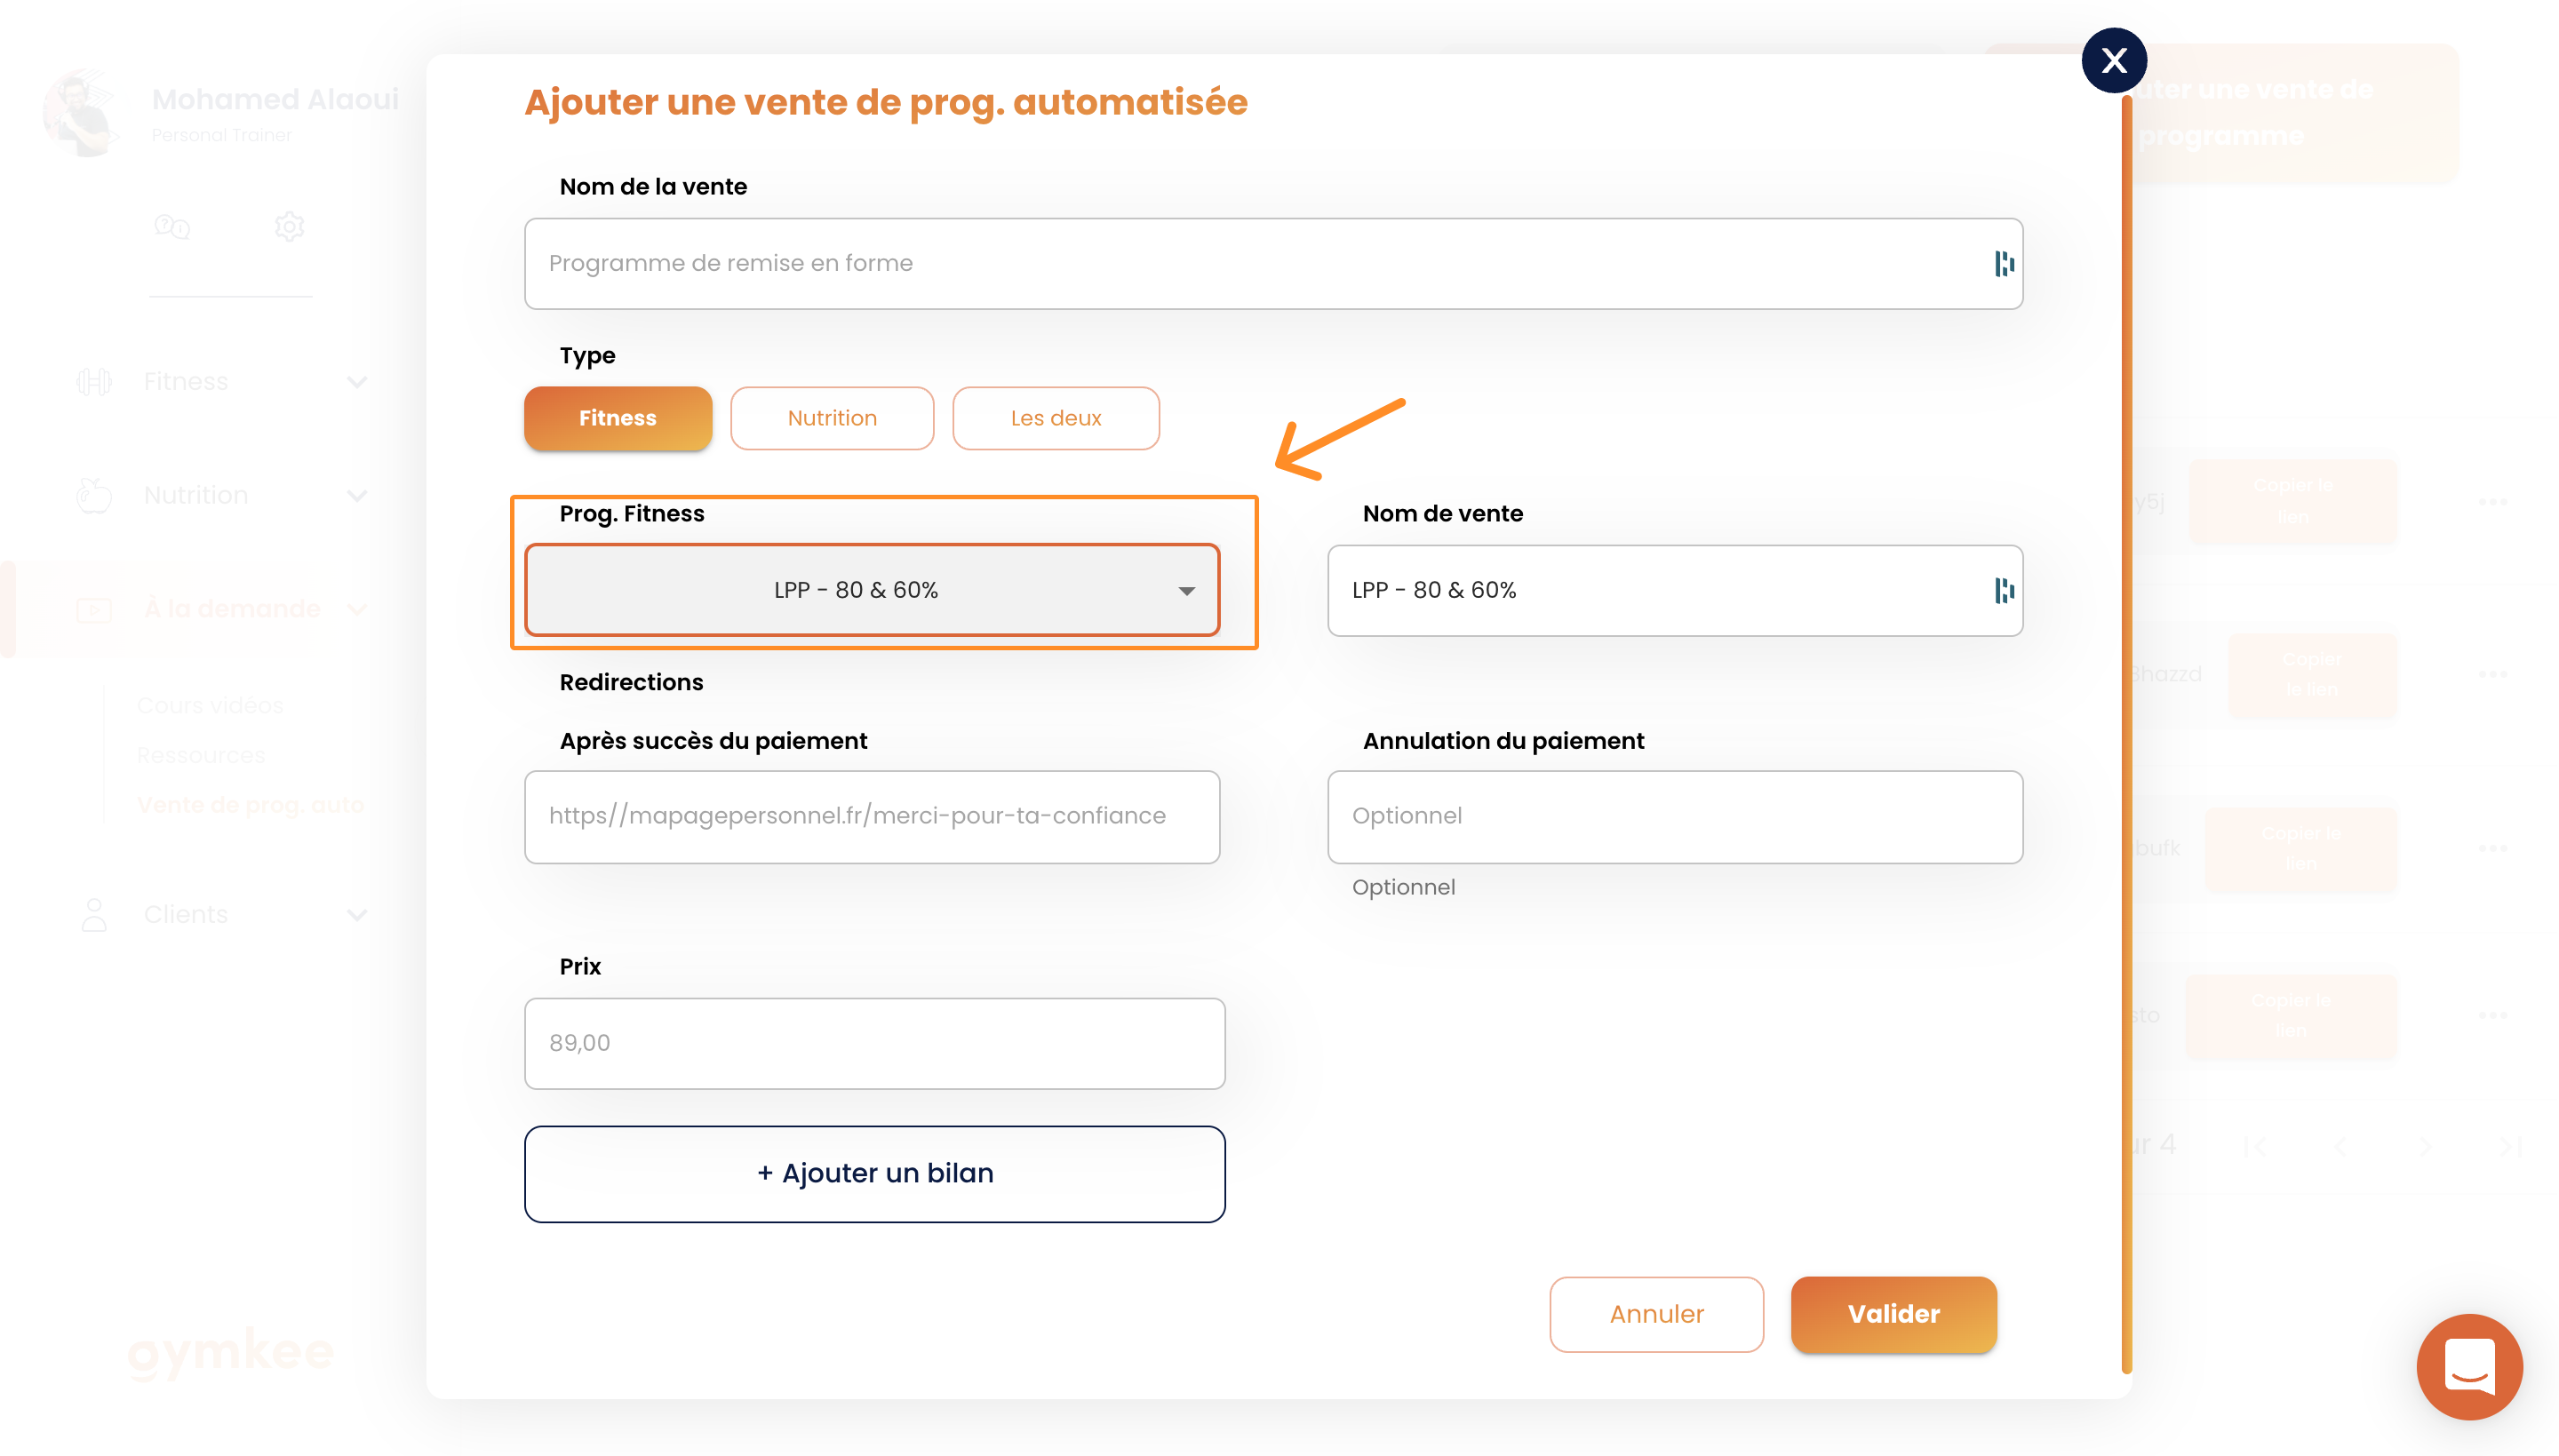
Task: Click the Annuler button
Action: tap(1656, 1314)
